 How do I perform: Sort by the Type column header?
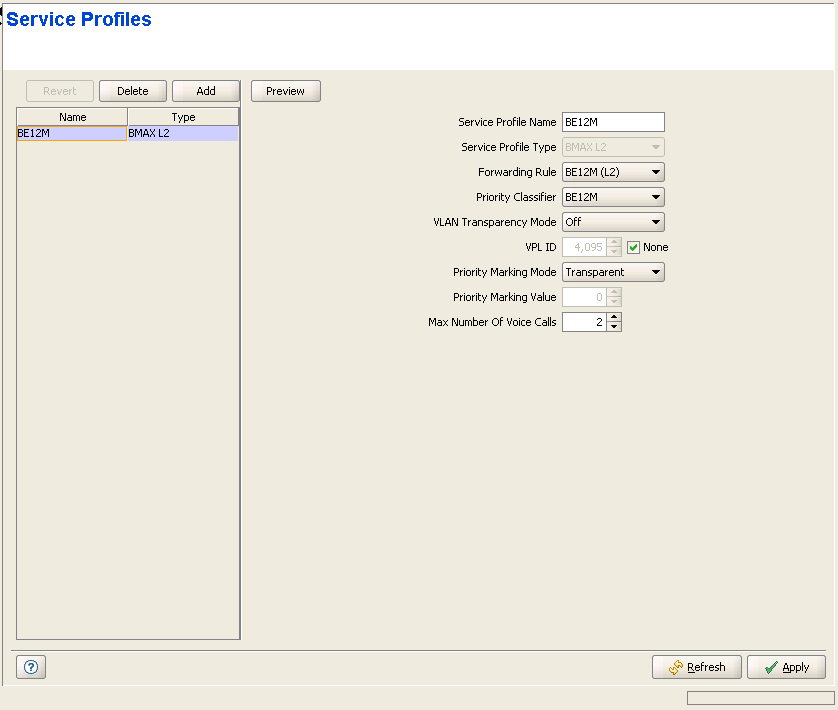click(x=183, y=117)
